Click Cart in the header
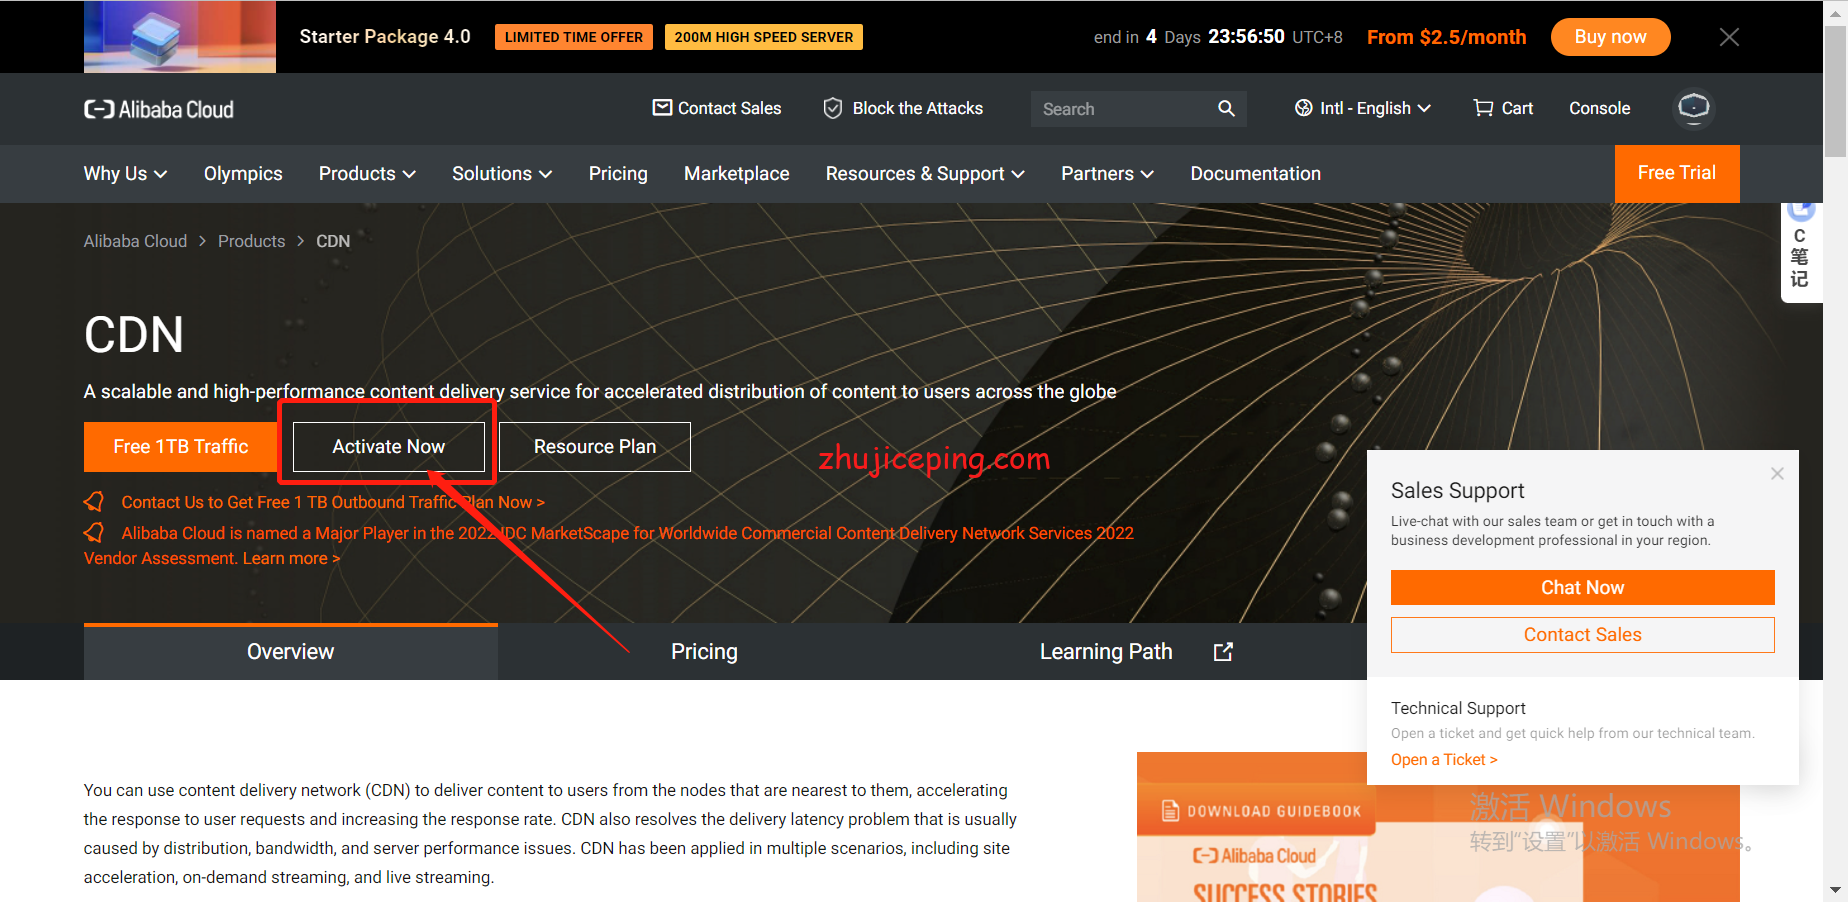 [x=1503, y=108]
